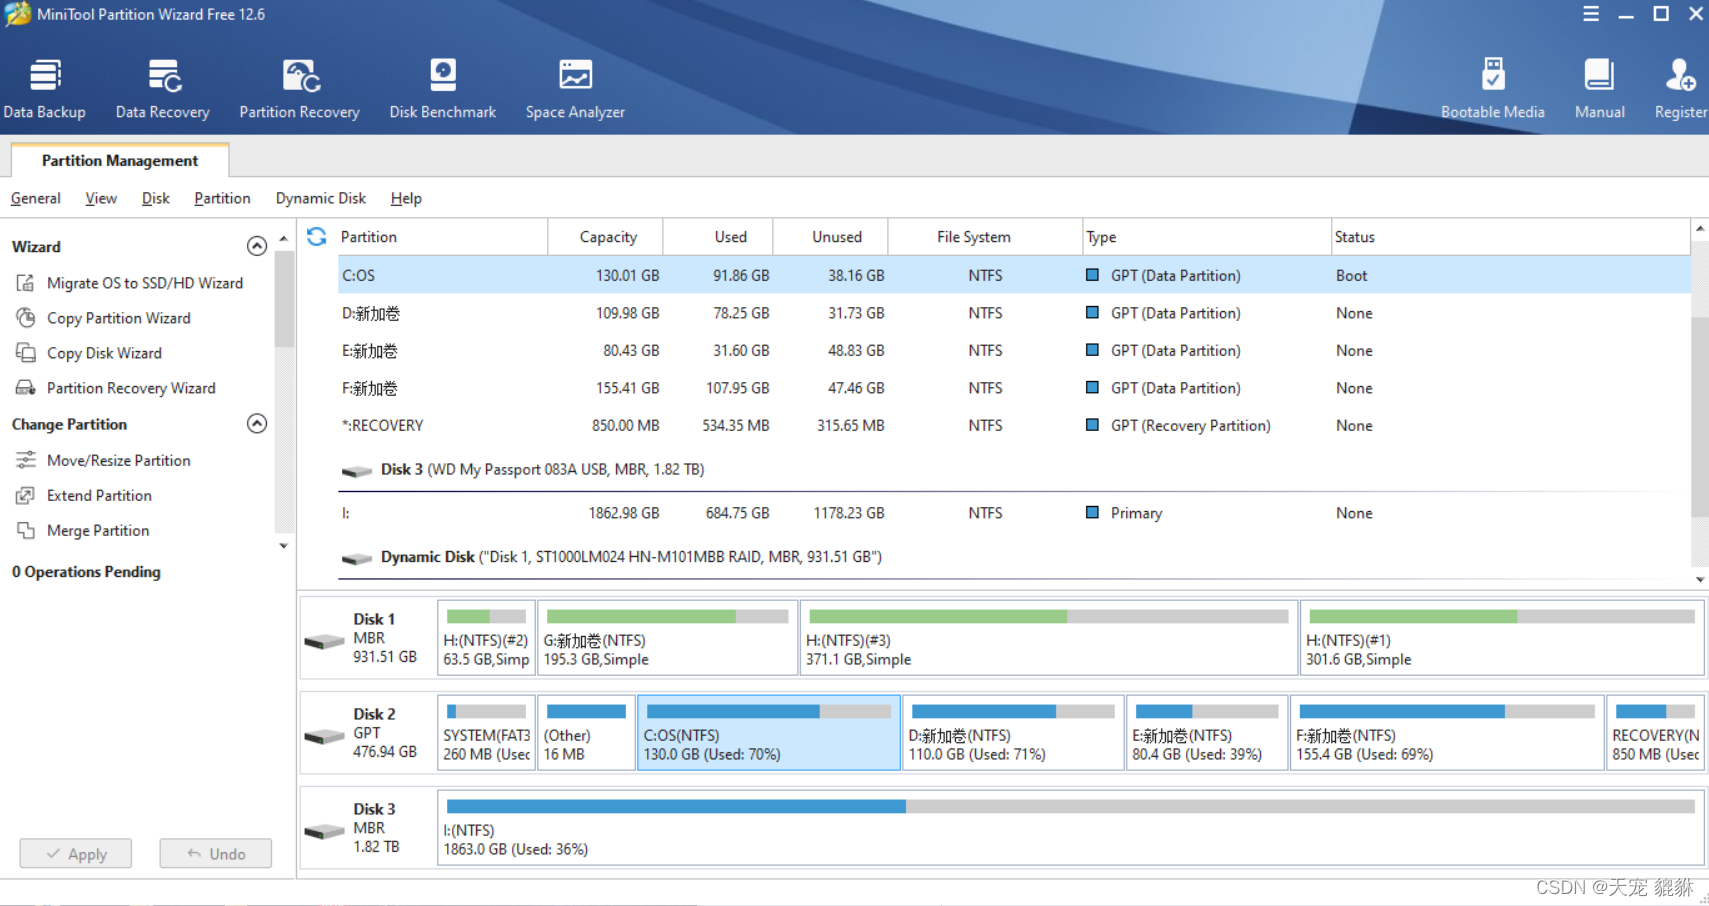The image size is (1709, 906).
Task: Open the Dynamic Disk menu
Action: [321, 198]
